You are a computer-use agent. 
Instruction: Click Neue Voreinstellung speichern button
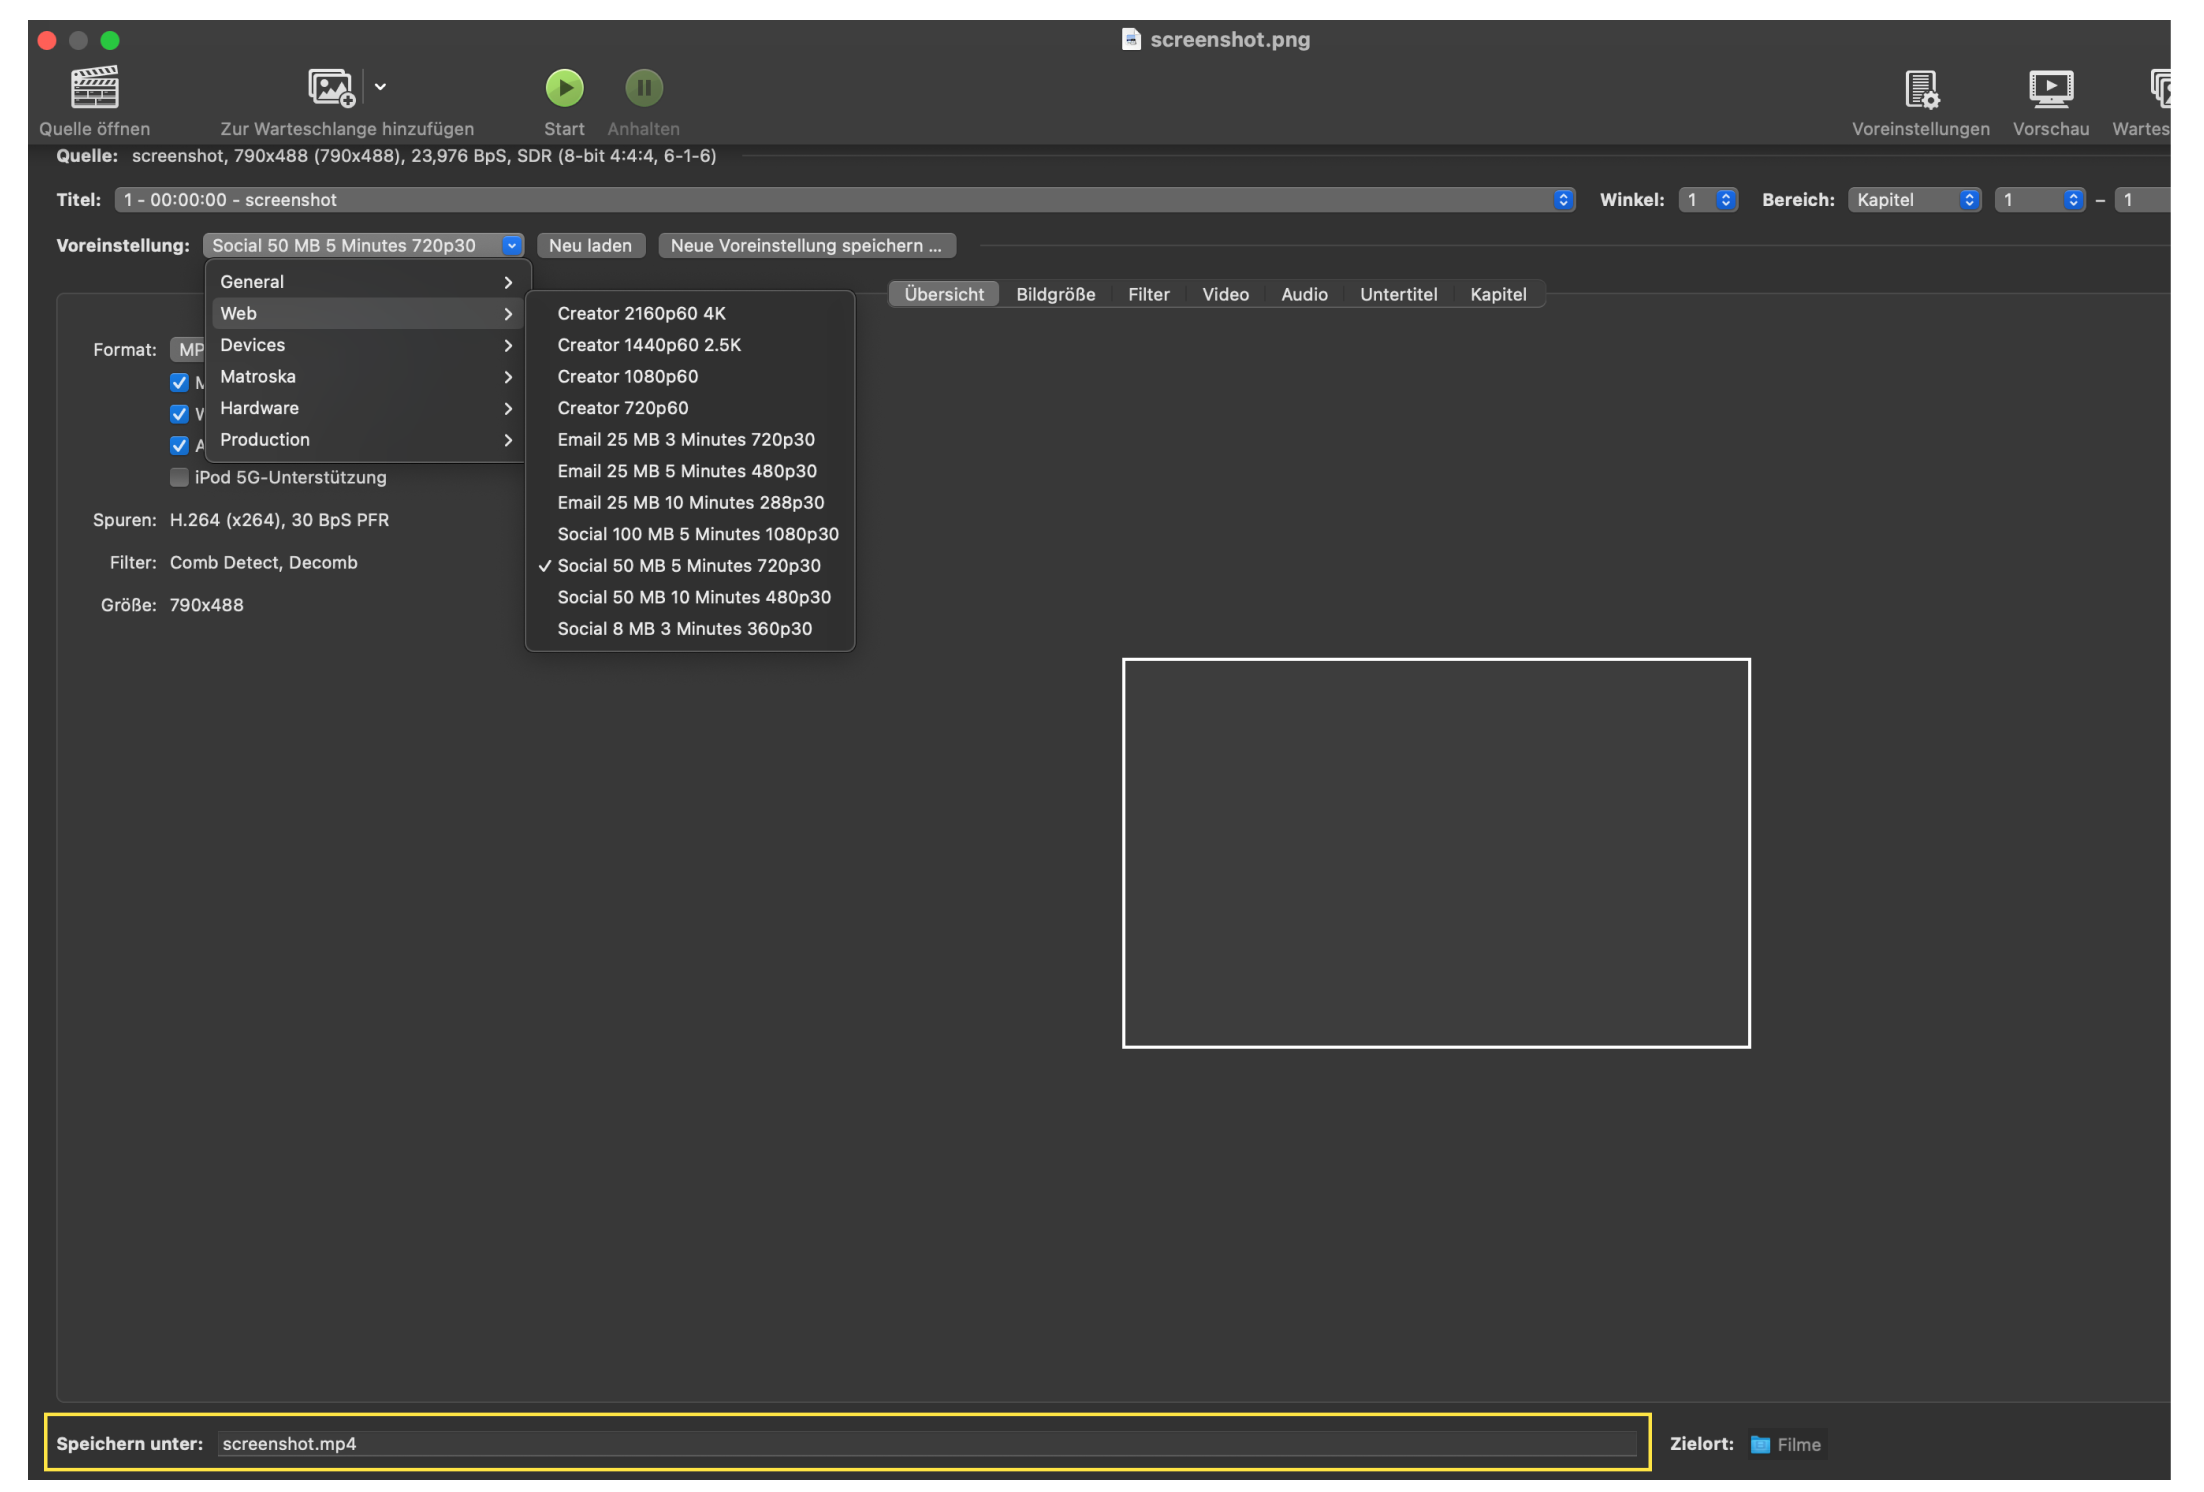click(806, 246)
